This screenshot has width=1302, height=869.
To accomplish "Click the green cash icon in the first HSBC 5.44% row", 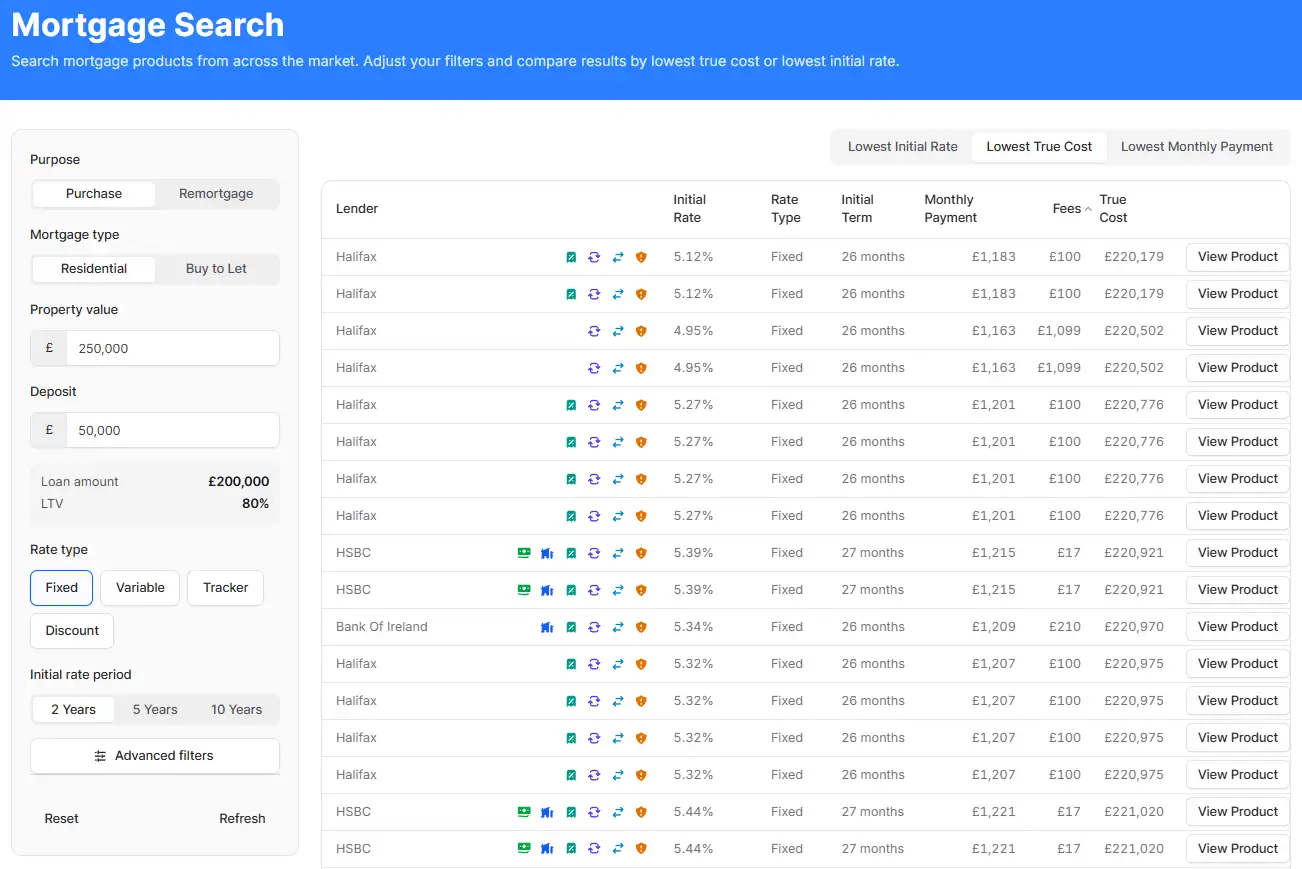I will [x=523, y=811].
